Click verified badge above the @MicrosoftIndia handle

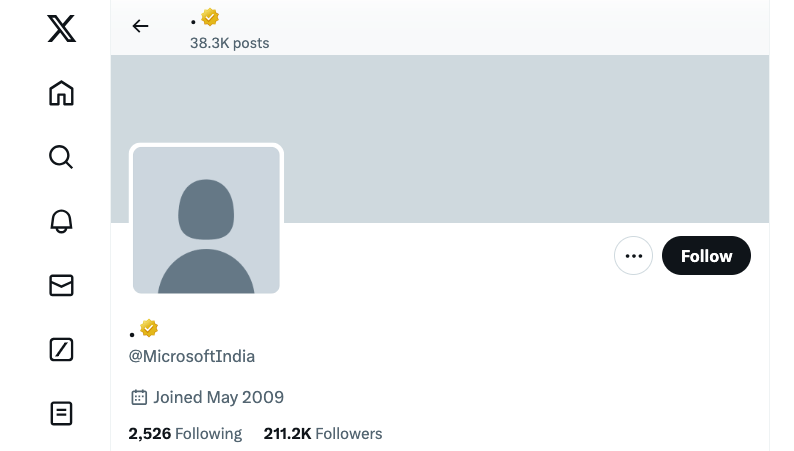pos(149,328)
